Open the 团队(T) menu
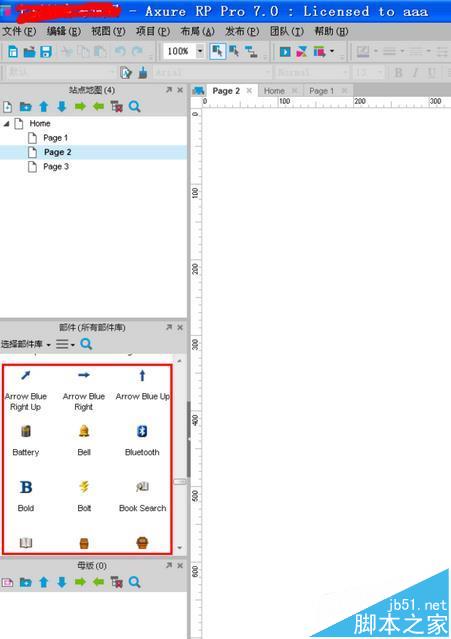This screenshot has height=639, width=451. pos(286,31)
